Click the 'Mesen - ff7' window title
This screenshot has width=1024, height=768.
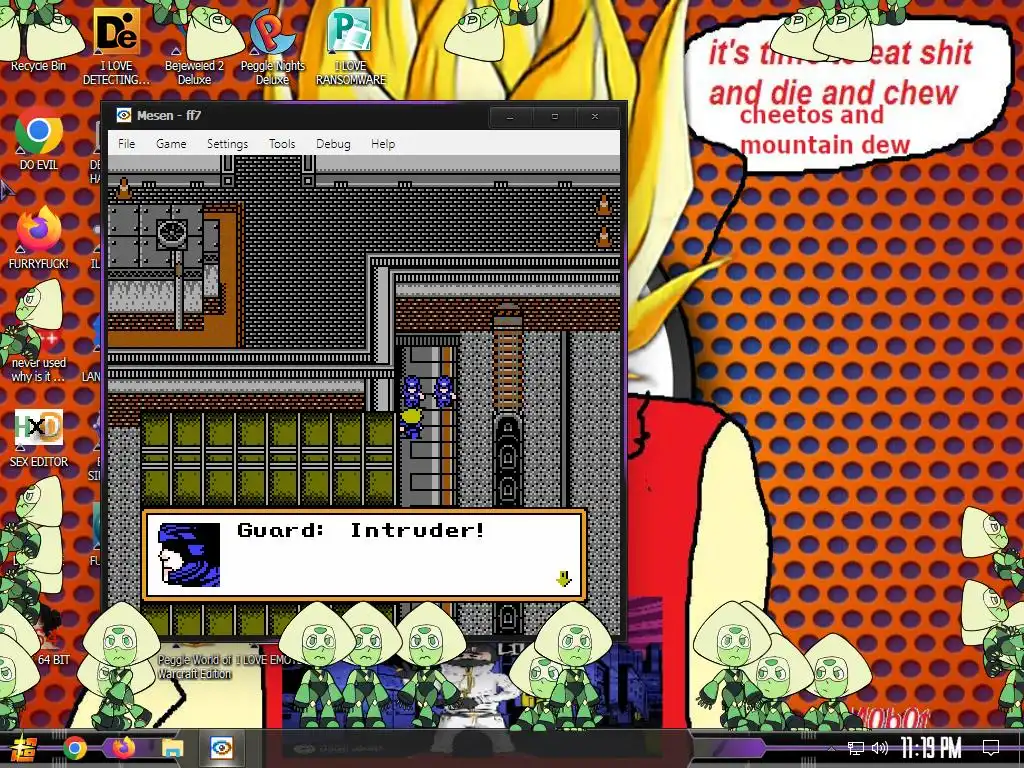pyautogui.click(x=168, y=116)
